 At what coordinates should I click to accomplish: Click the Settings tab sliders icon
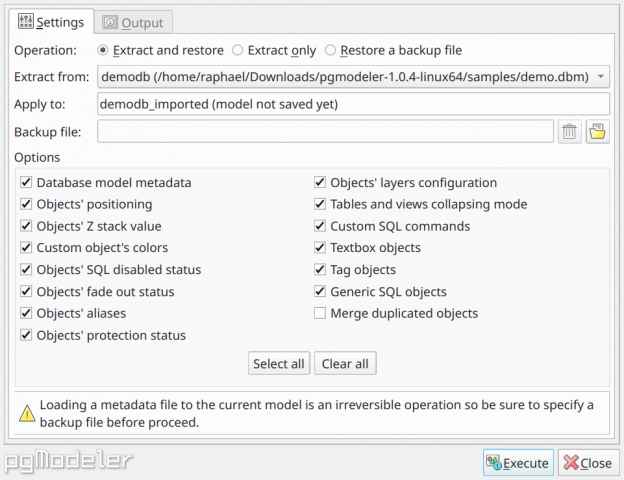coord(26,21)
